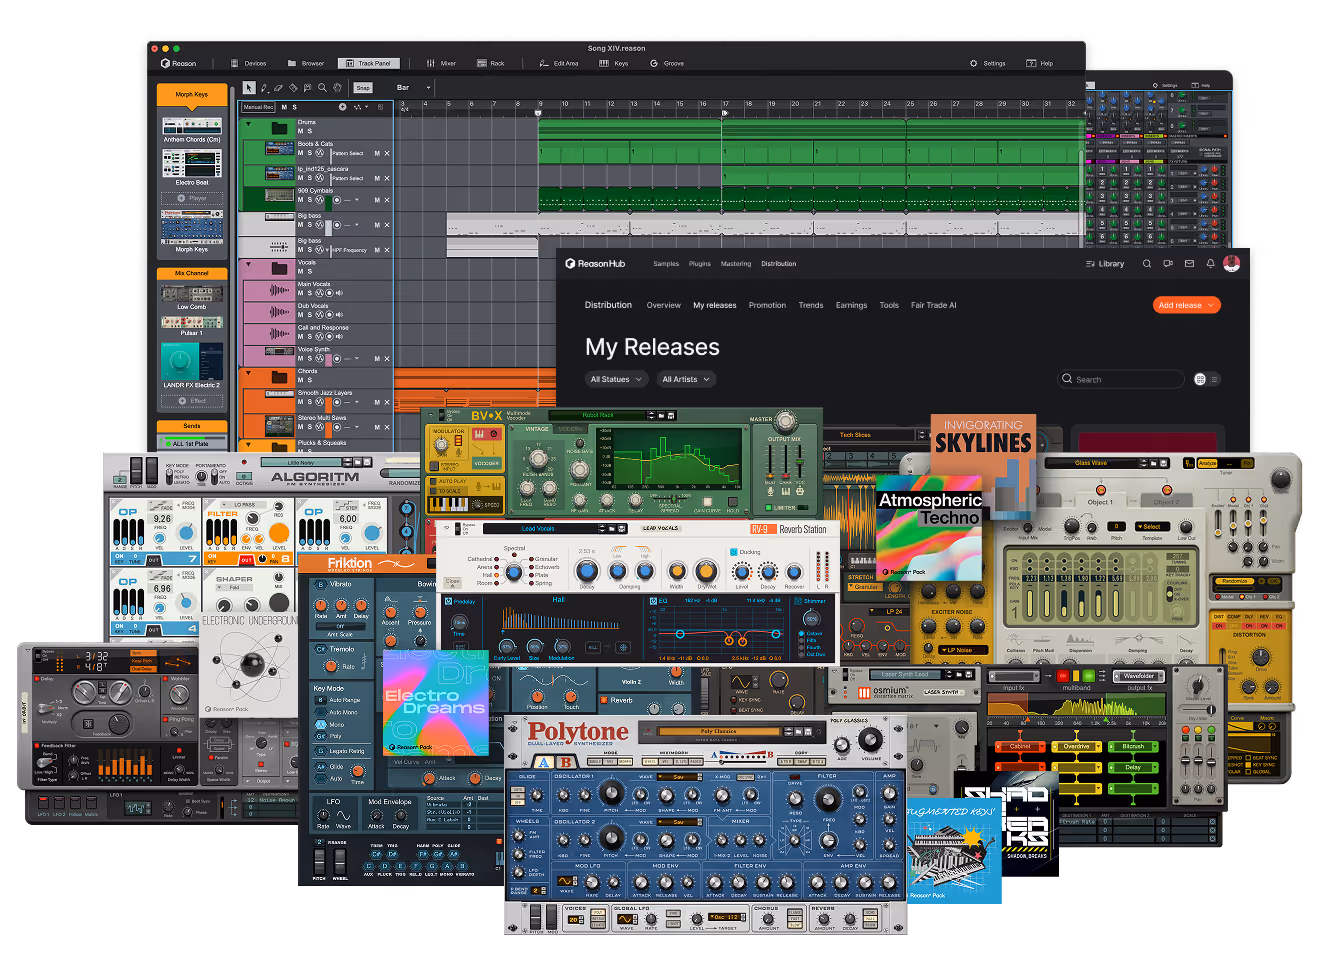This screenshot has width=1320, height=976.
Task: Click the Drums folder icon
Action: click(x=279, y=128)
